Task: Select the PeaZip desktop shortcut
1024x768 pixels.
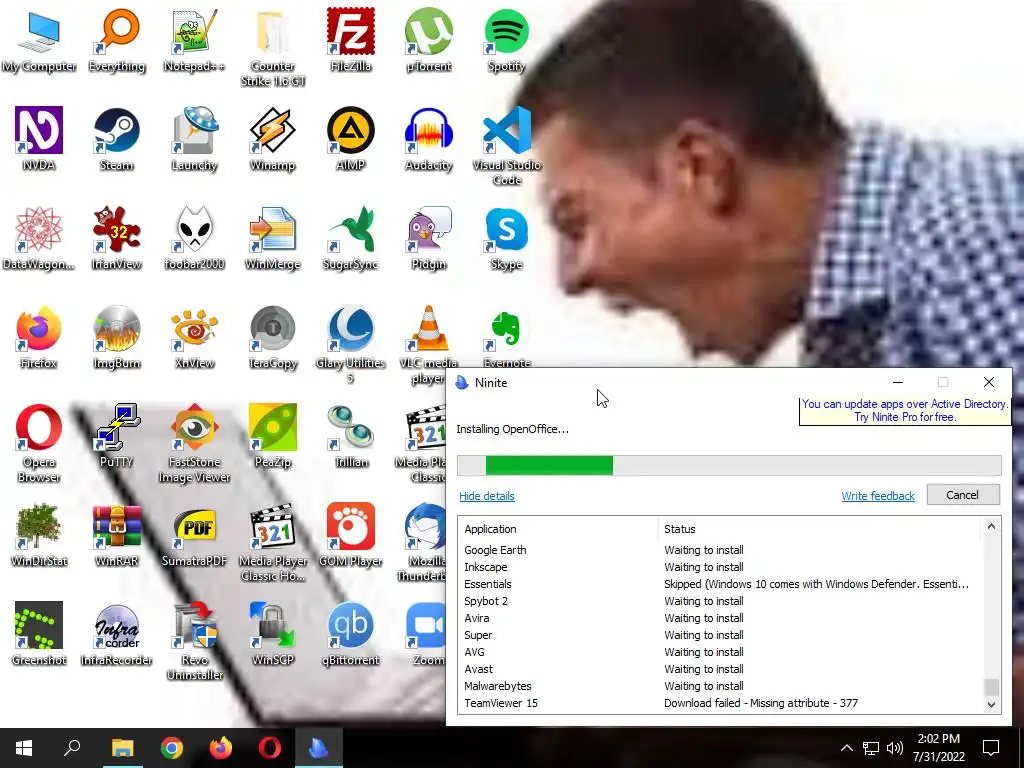Action: click(272, 436)
